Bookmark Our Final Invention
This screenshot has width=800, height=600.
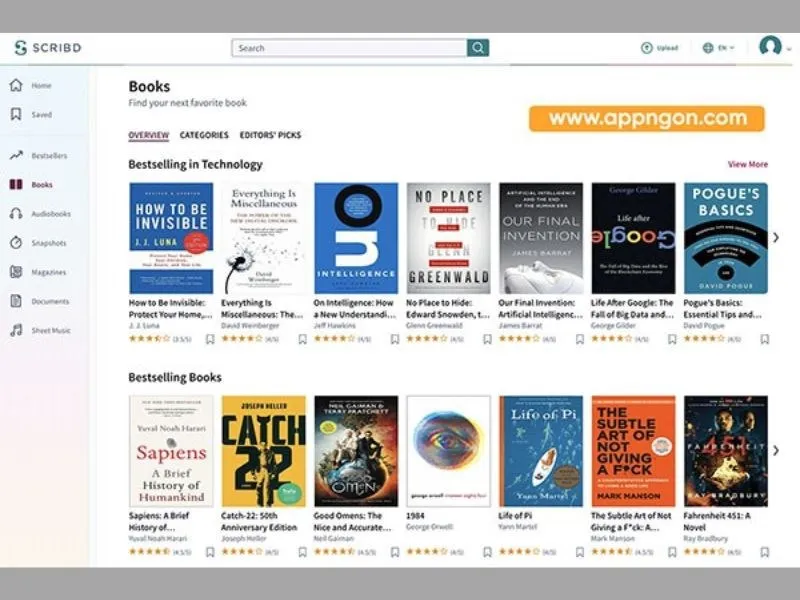point(580,339)
